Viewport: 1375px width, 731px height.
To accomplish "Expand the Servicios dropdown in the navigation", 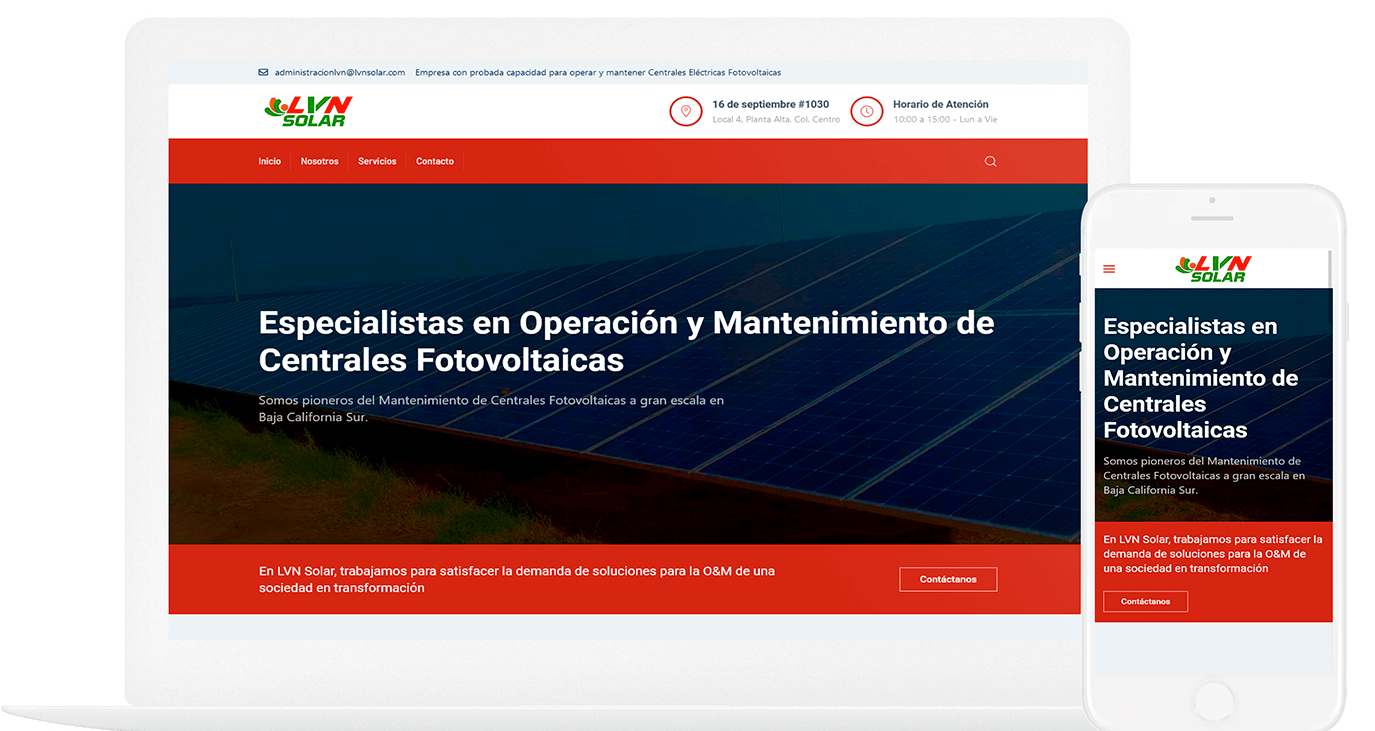I will coord(377,160).
